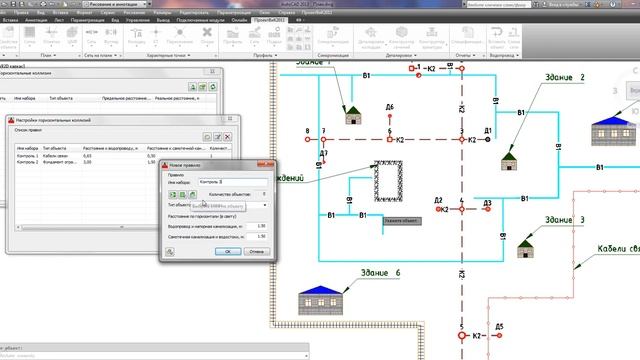The height and width of the screenshot is (360, 640).
Task: Expand the Профиль panel title
Action: tap(265, 55)
